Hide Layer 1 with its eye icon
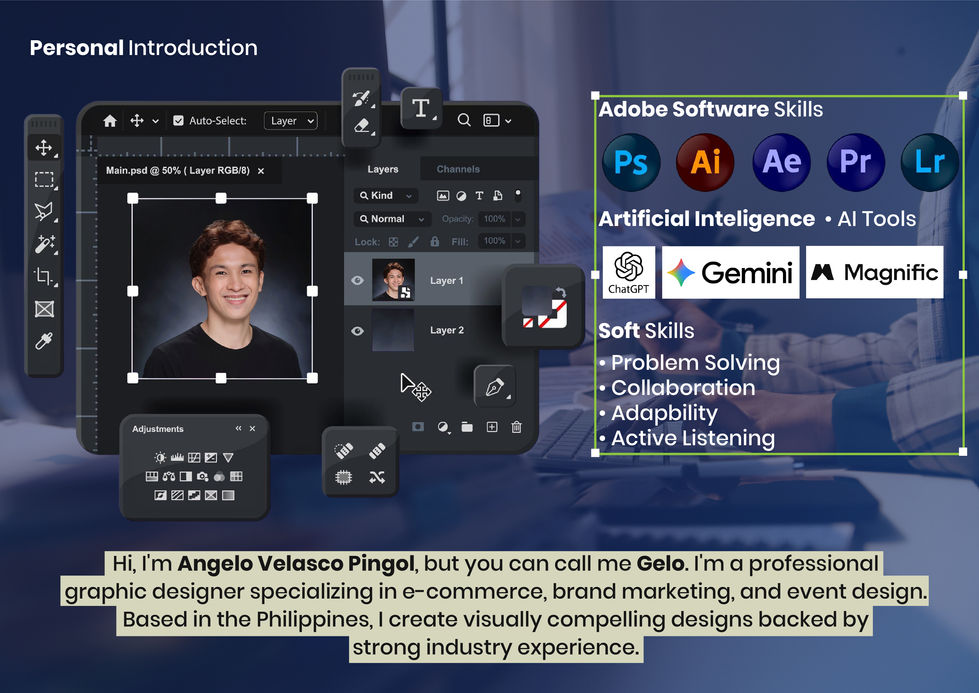Screen dimensions: 979x693 point(357,280)
